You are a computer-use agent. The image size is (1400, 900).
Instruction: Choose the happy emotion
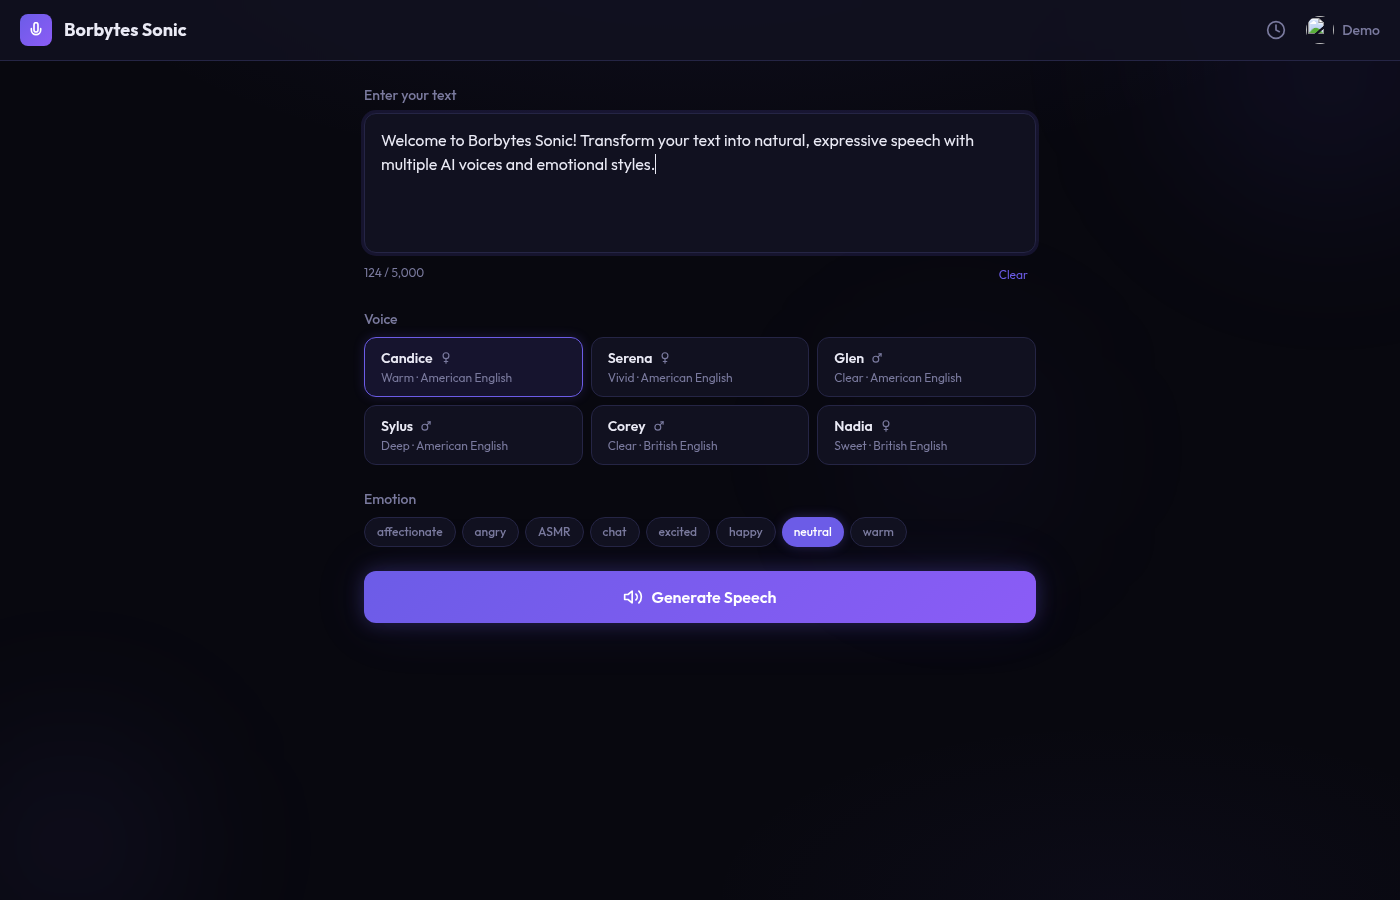(x=745, y=532)
